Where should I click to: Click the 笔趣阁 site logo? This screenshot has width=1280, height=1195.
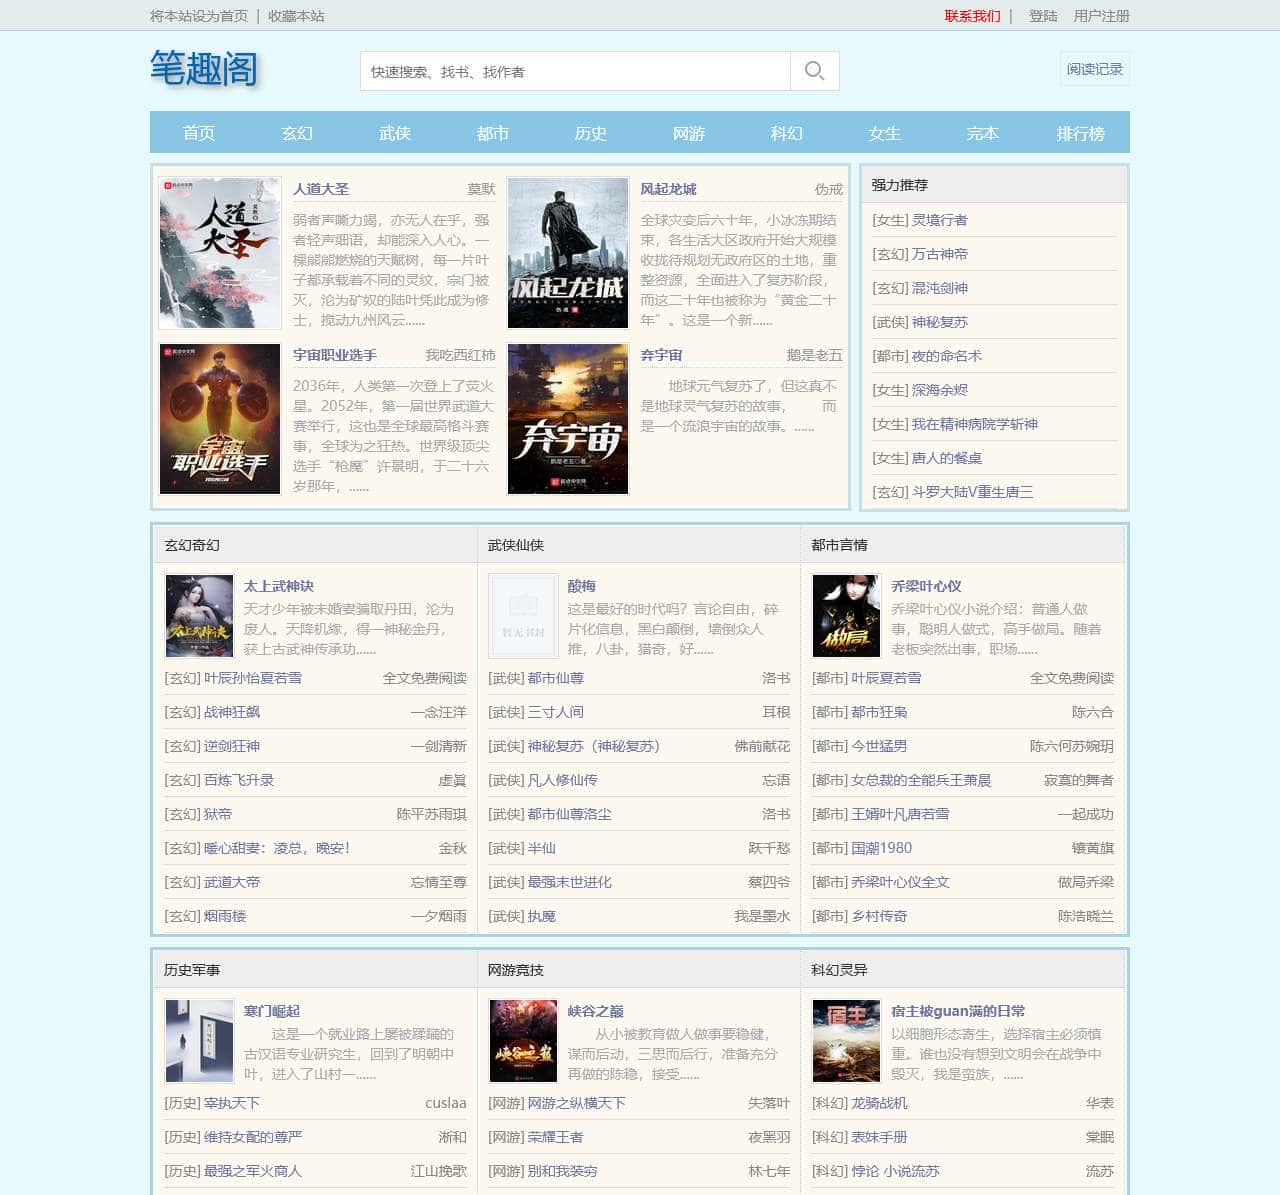coord(204,69)
